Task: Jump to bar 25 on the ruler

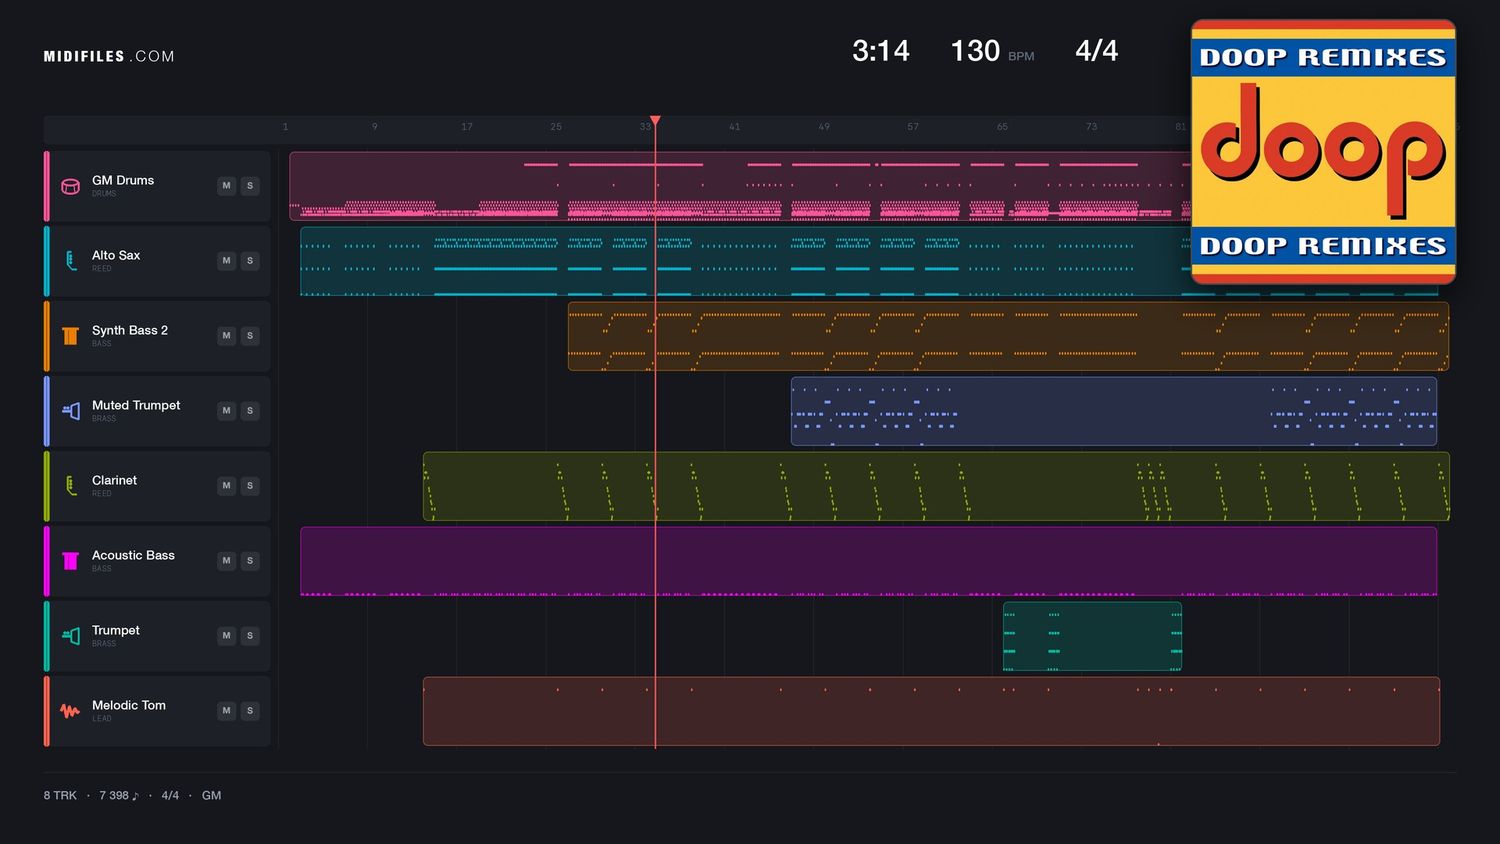Action: [x=556, y=127]
